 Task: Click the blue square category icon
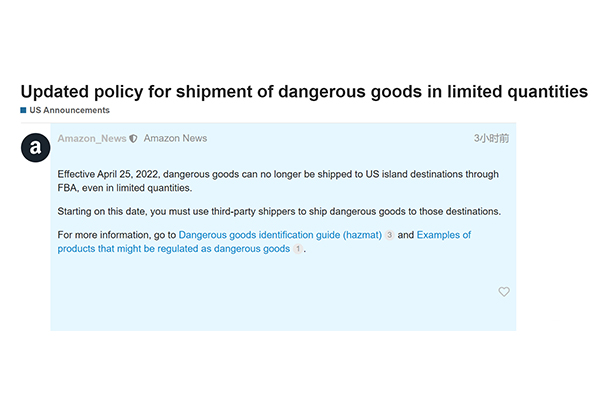pyautogui.click(x=23, y=110)
